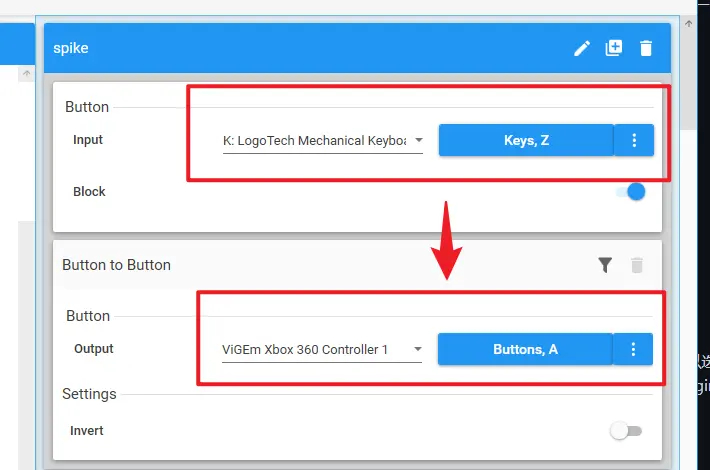710x470 pixels.
Task: Open the ViGEm Xbox 360 Controller dropdown
Action: (322, 350)
